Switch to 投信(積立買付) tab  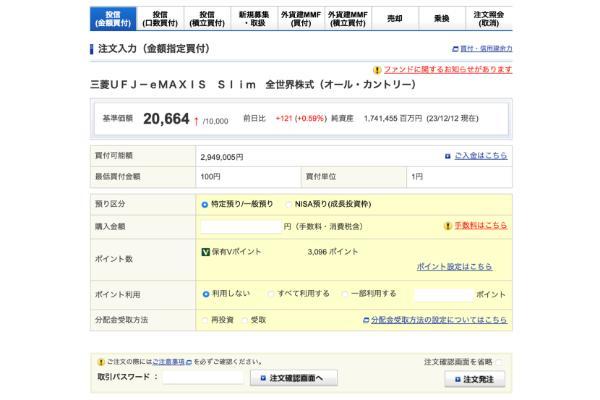(x=207, y=19)
